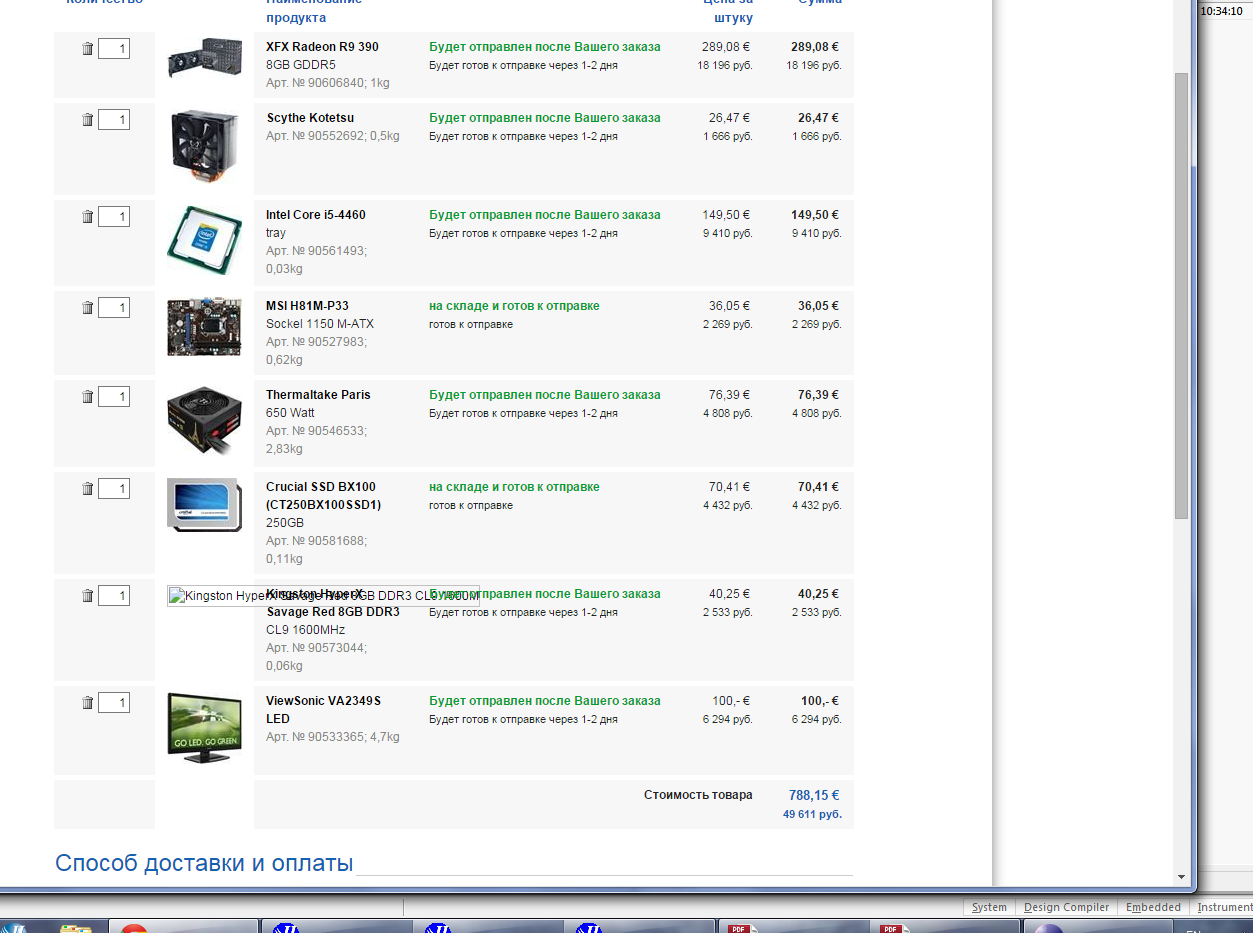Click total price 788,15 €
Viewport: 1253px width, 933px height.
(x=814, y=796)
